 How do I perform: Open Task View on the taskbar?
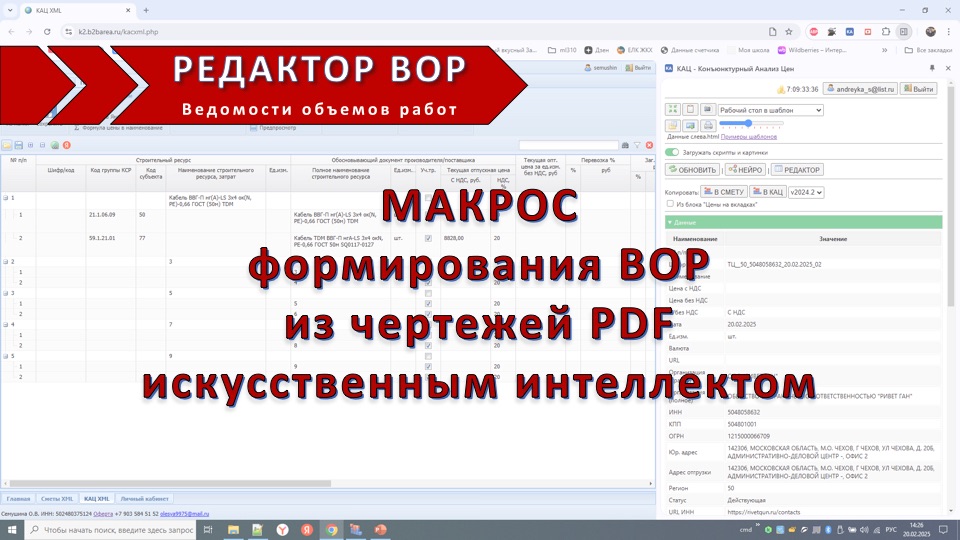click(208, 530)
